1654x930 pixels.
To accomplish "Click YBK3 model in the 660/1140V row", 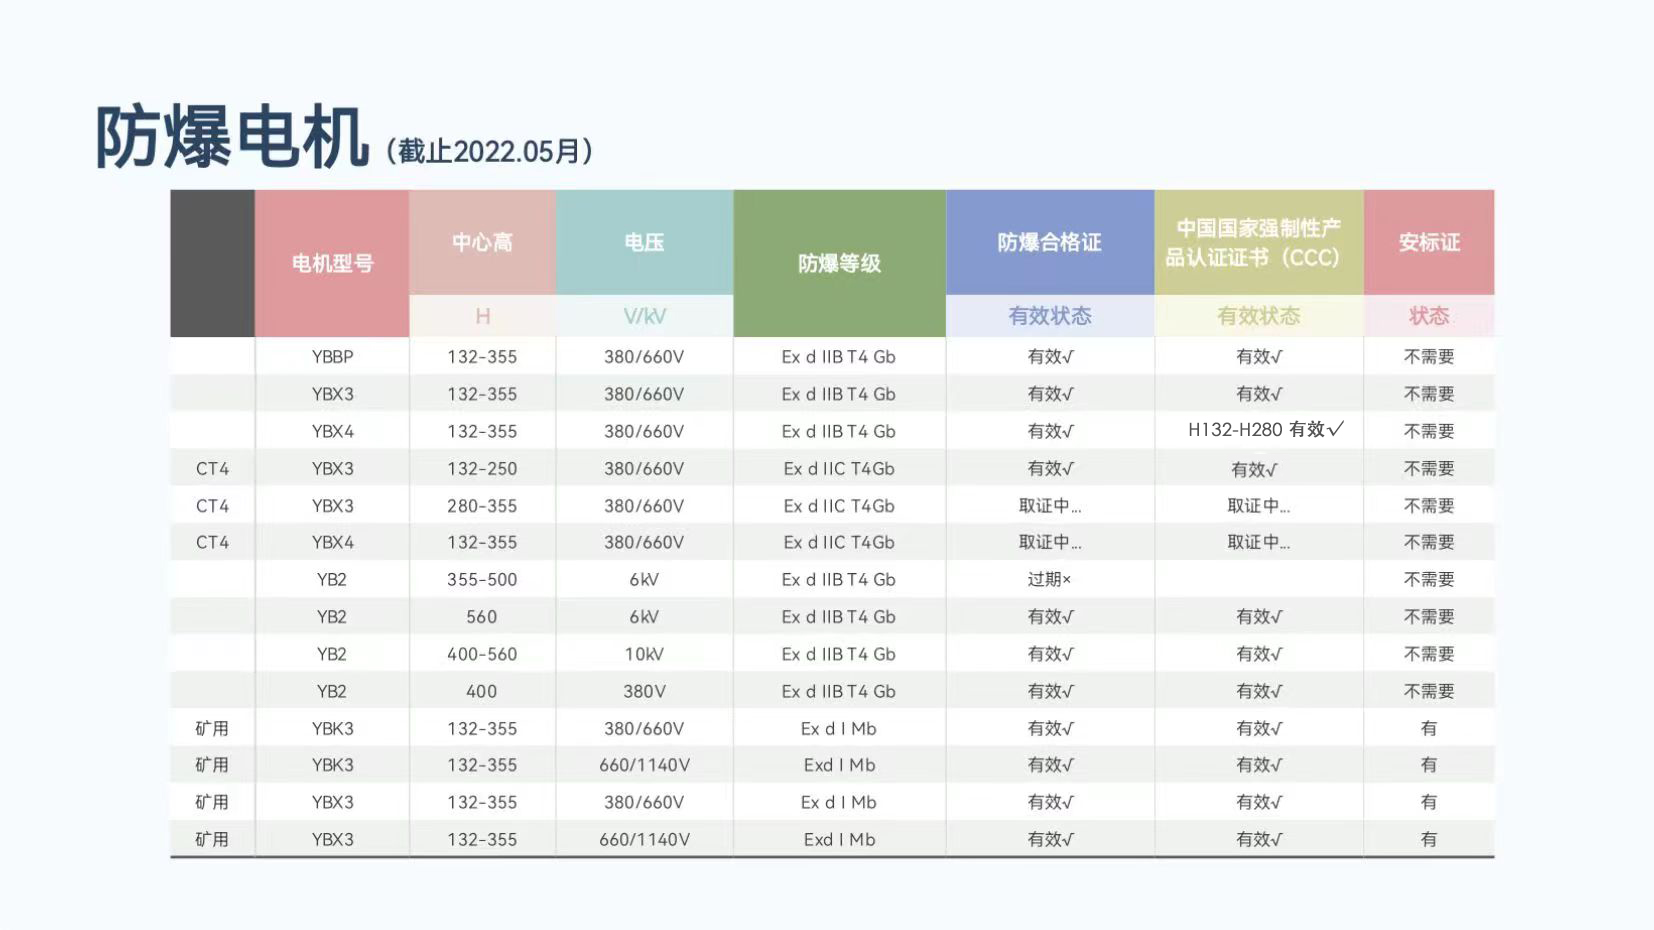I will click(x=332, y=765).
